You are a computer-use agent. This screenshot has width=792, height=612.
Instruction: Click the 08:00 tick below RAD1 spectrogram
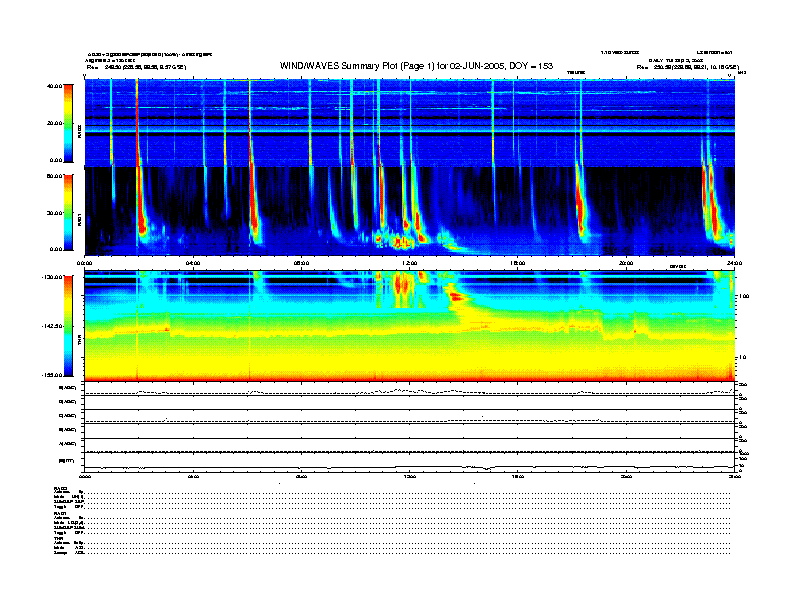pos(301,263)
